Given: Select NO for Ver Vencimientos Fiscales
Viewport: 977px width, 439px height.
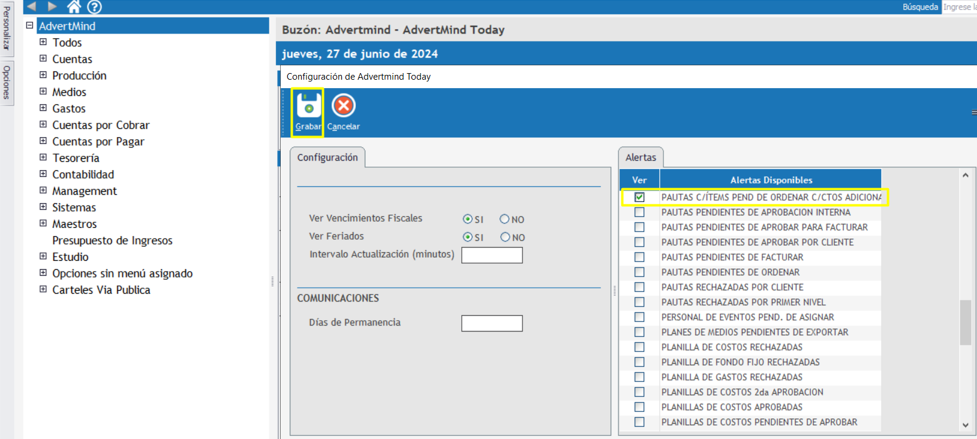Looking at the screenshot, I should click(505, 219).
